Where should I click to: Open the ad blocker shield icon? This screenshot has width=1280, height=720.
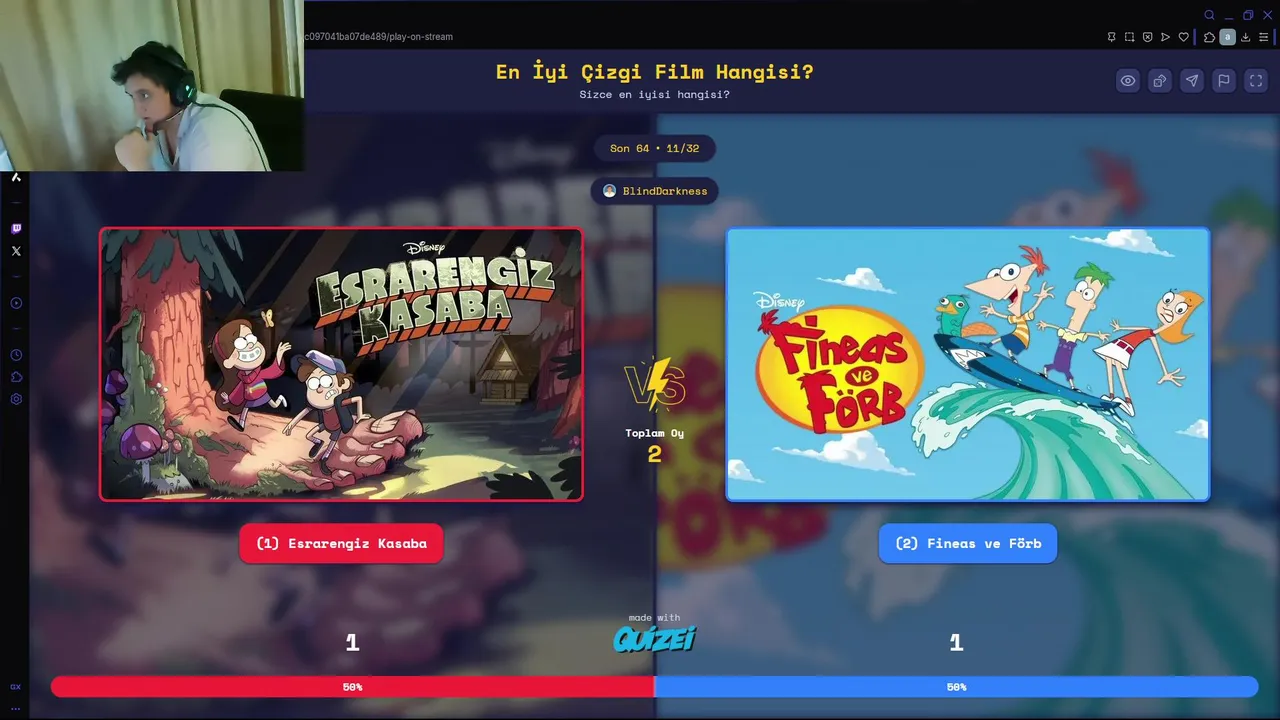1147,37
